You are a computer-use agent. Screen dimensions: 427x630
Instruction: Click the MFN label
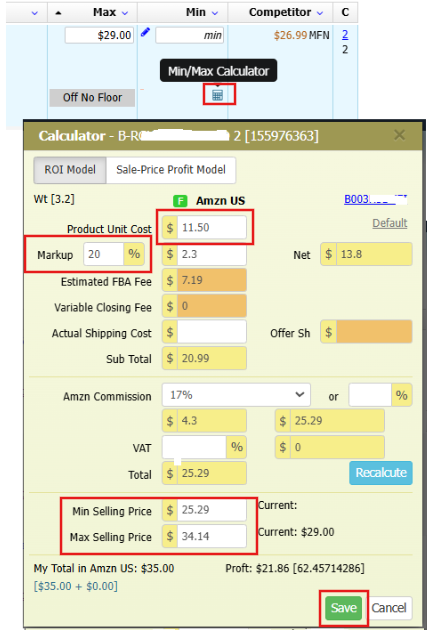click(319, 35)
